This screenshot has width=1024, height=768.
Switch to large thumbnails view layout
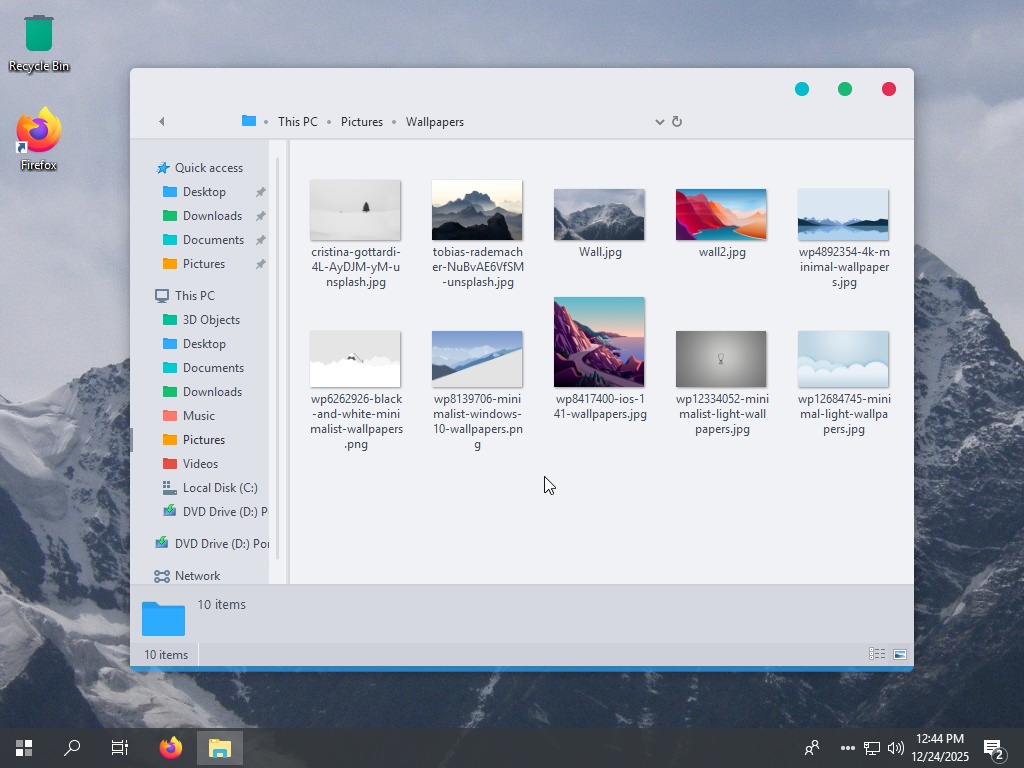tap(900, 654)
